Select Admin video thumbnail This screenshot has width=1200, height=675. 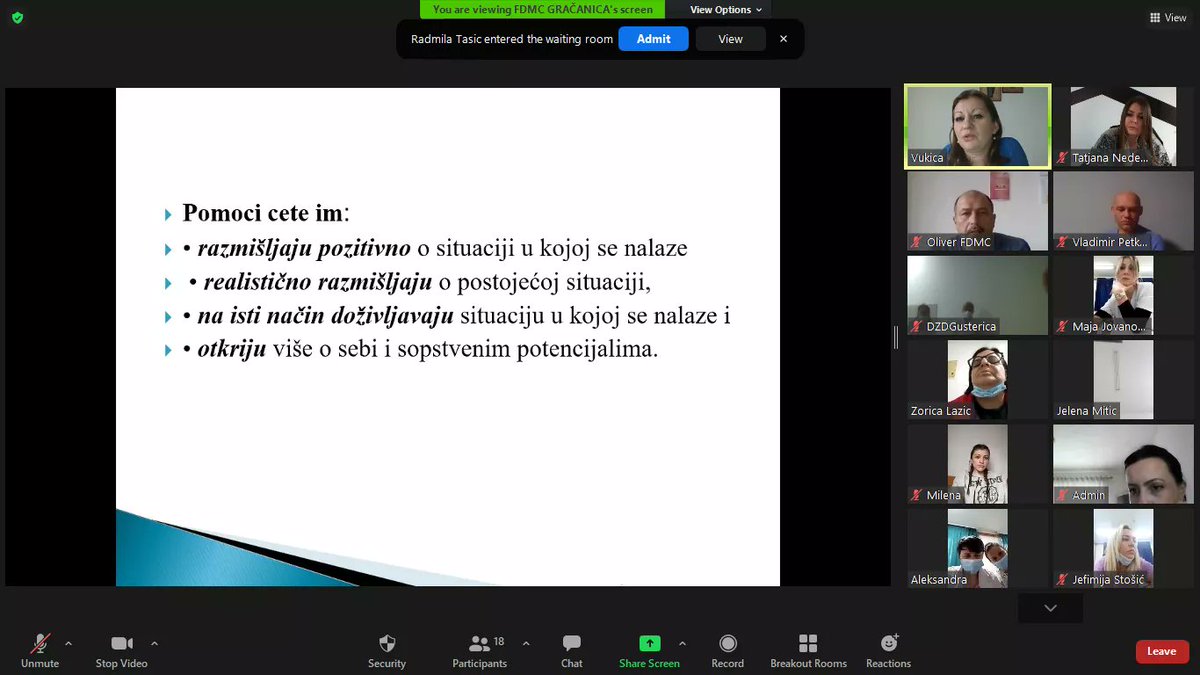(x=1123, y=464)
